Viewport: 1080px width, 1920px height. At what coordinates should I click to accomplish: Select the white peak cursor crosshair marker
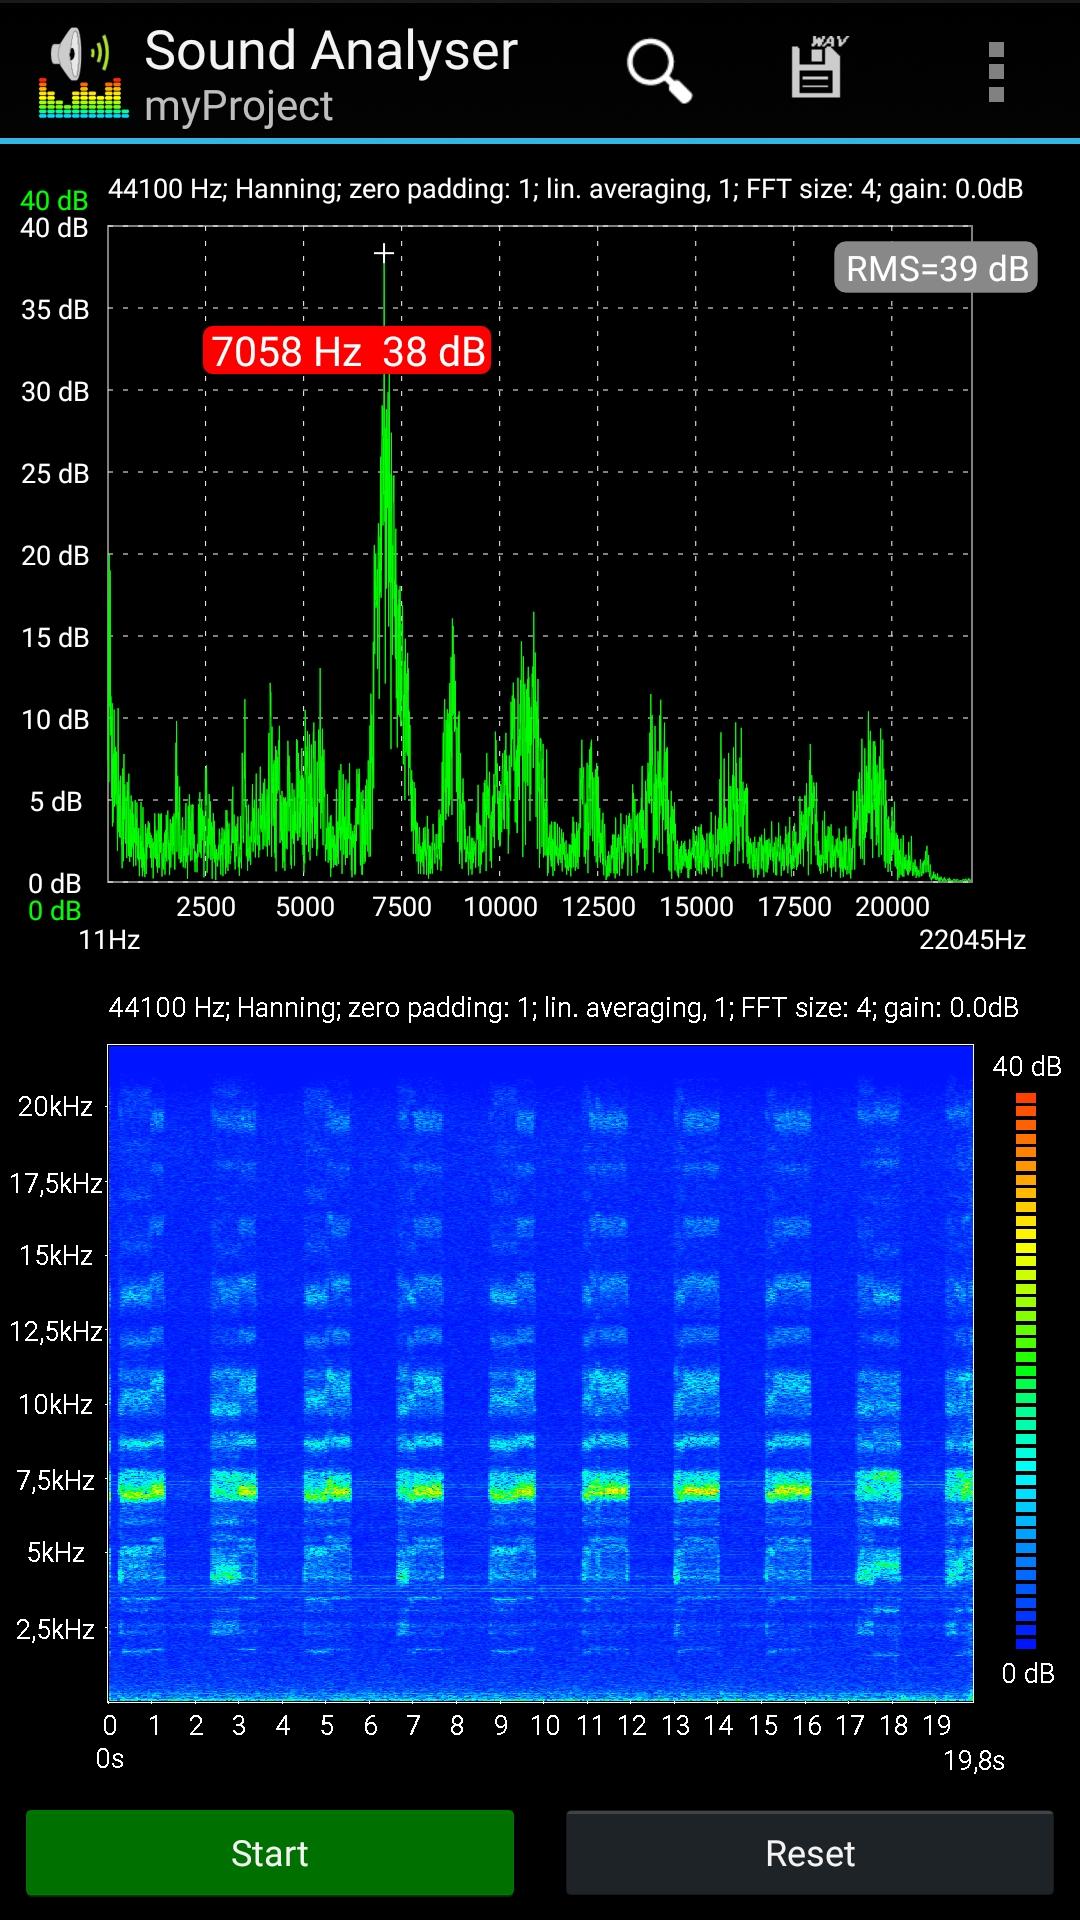384,253
